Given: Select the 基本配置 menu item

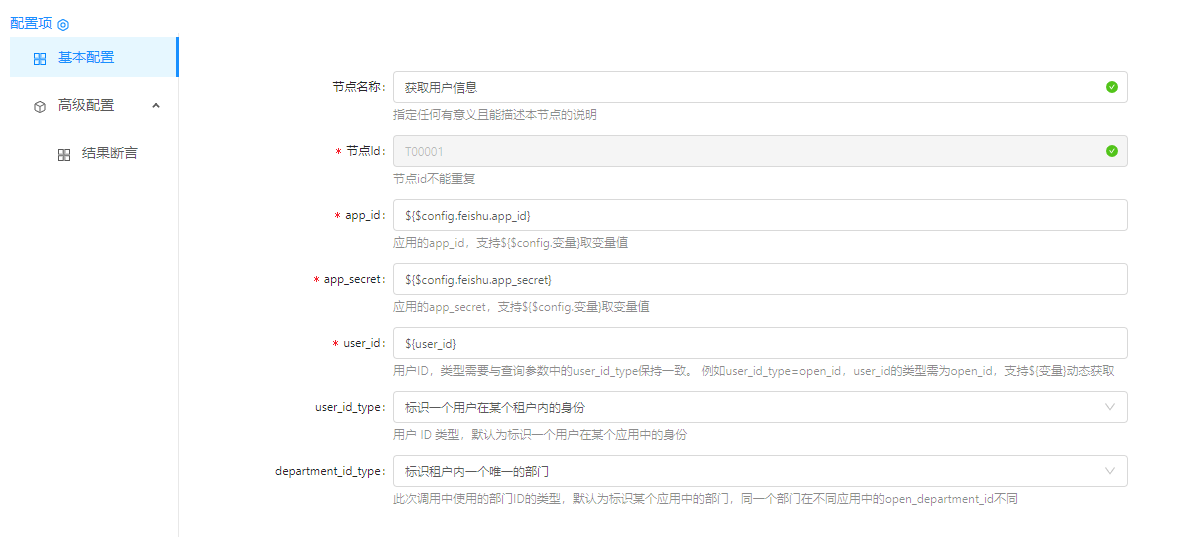Looking at the screenshot, I should (86, 58).
